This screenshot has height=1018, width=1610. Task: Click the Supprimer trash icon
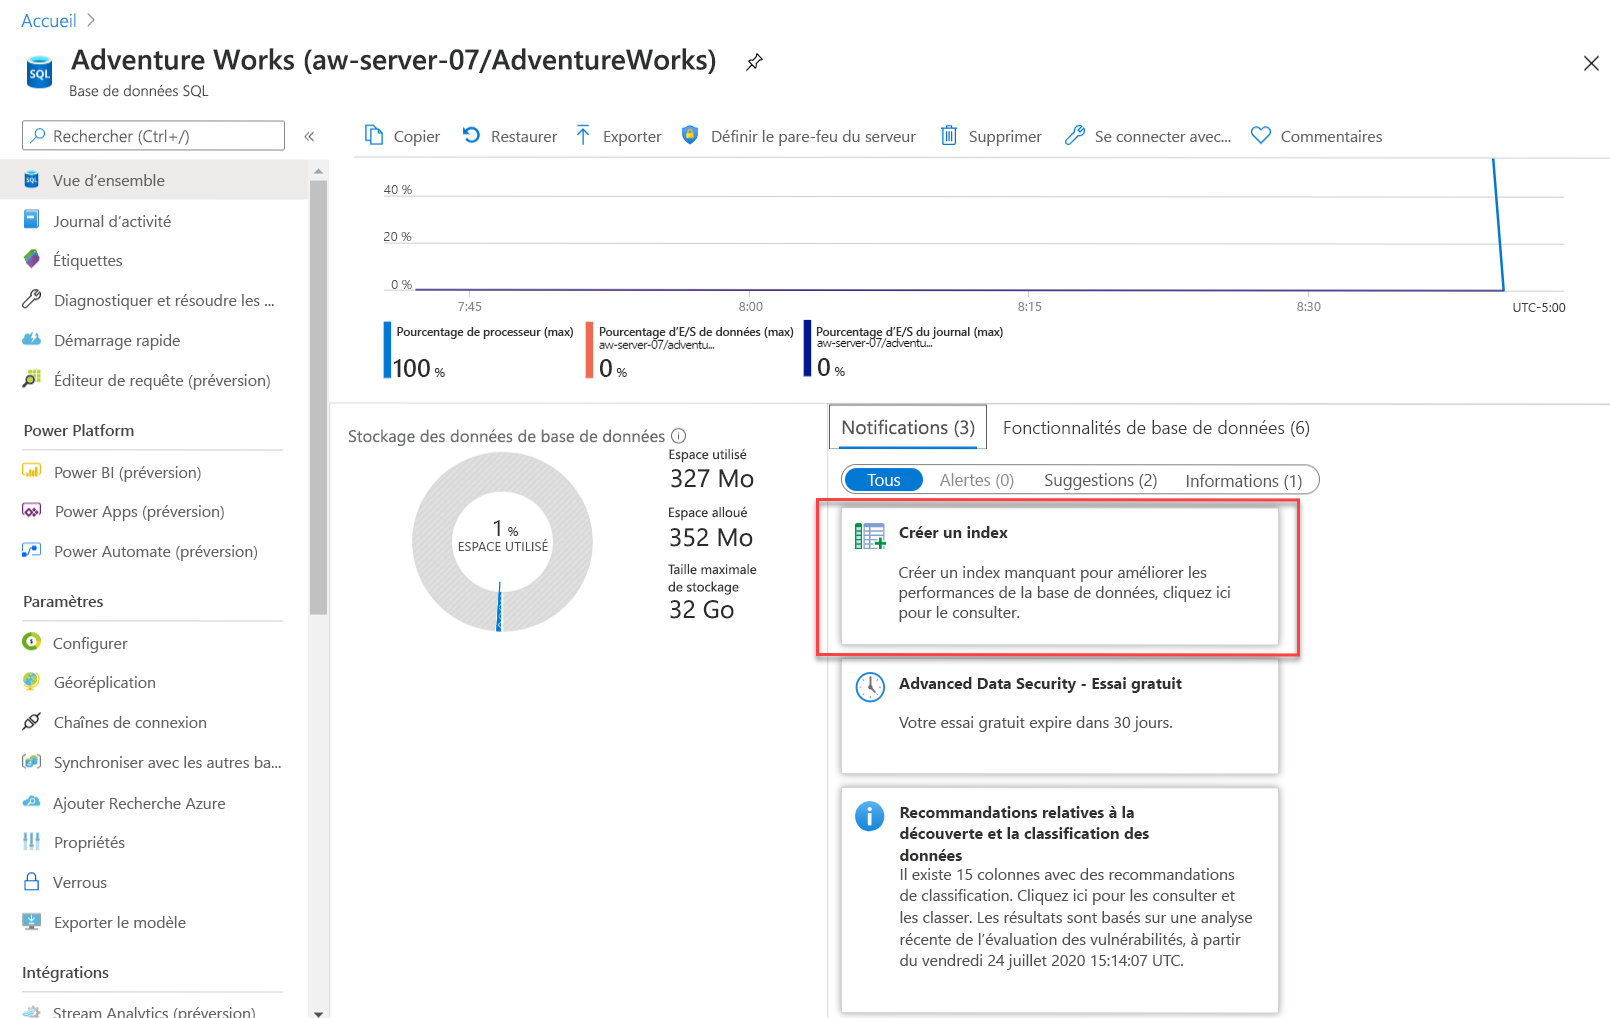pos(949,135)
